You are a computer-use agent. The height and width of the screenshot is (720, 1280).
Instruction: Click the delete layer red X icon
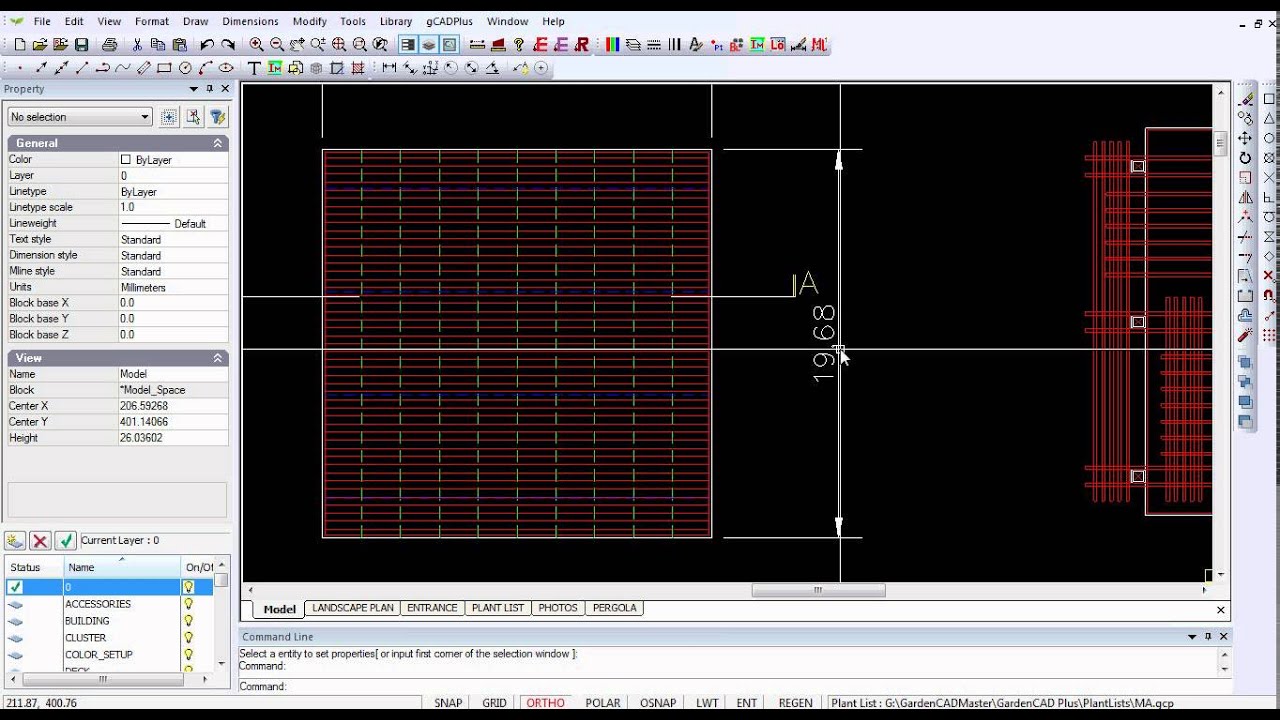(40, 541)
